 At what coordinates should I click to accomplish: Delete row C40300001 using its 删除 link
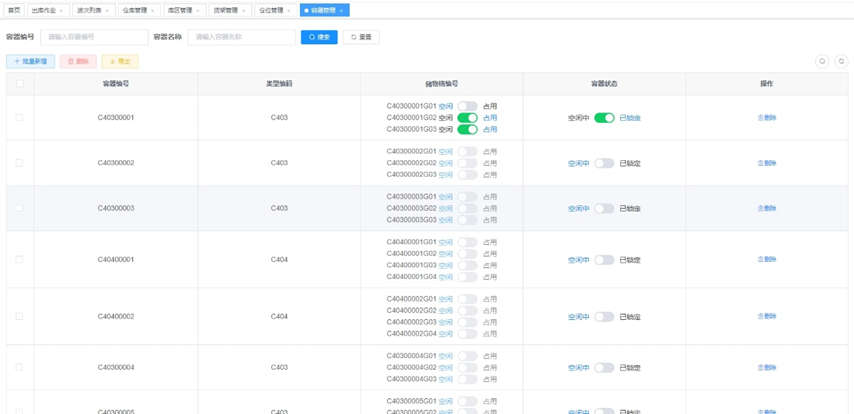(766, 118)
